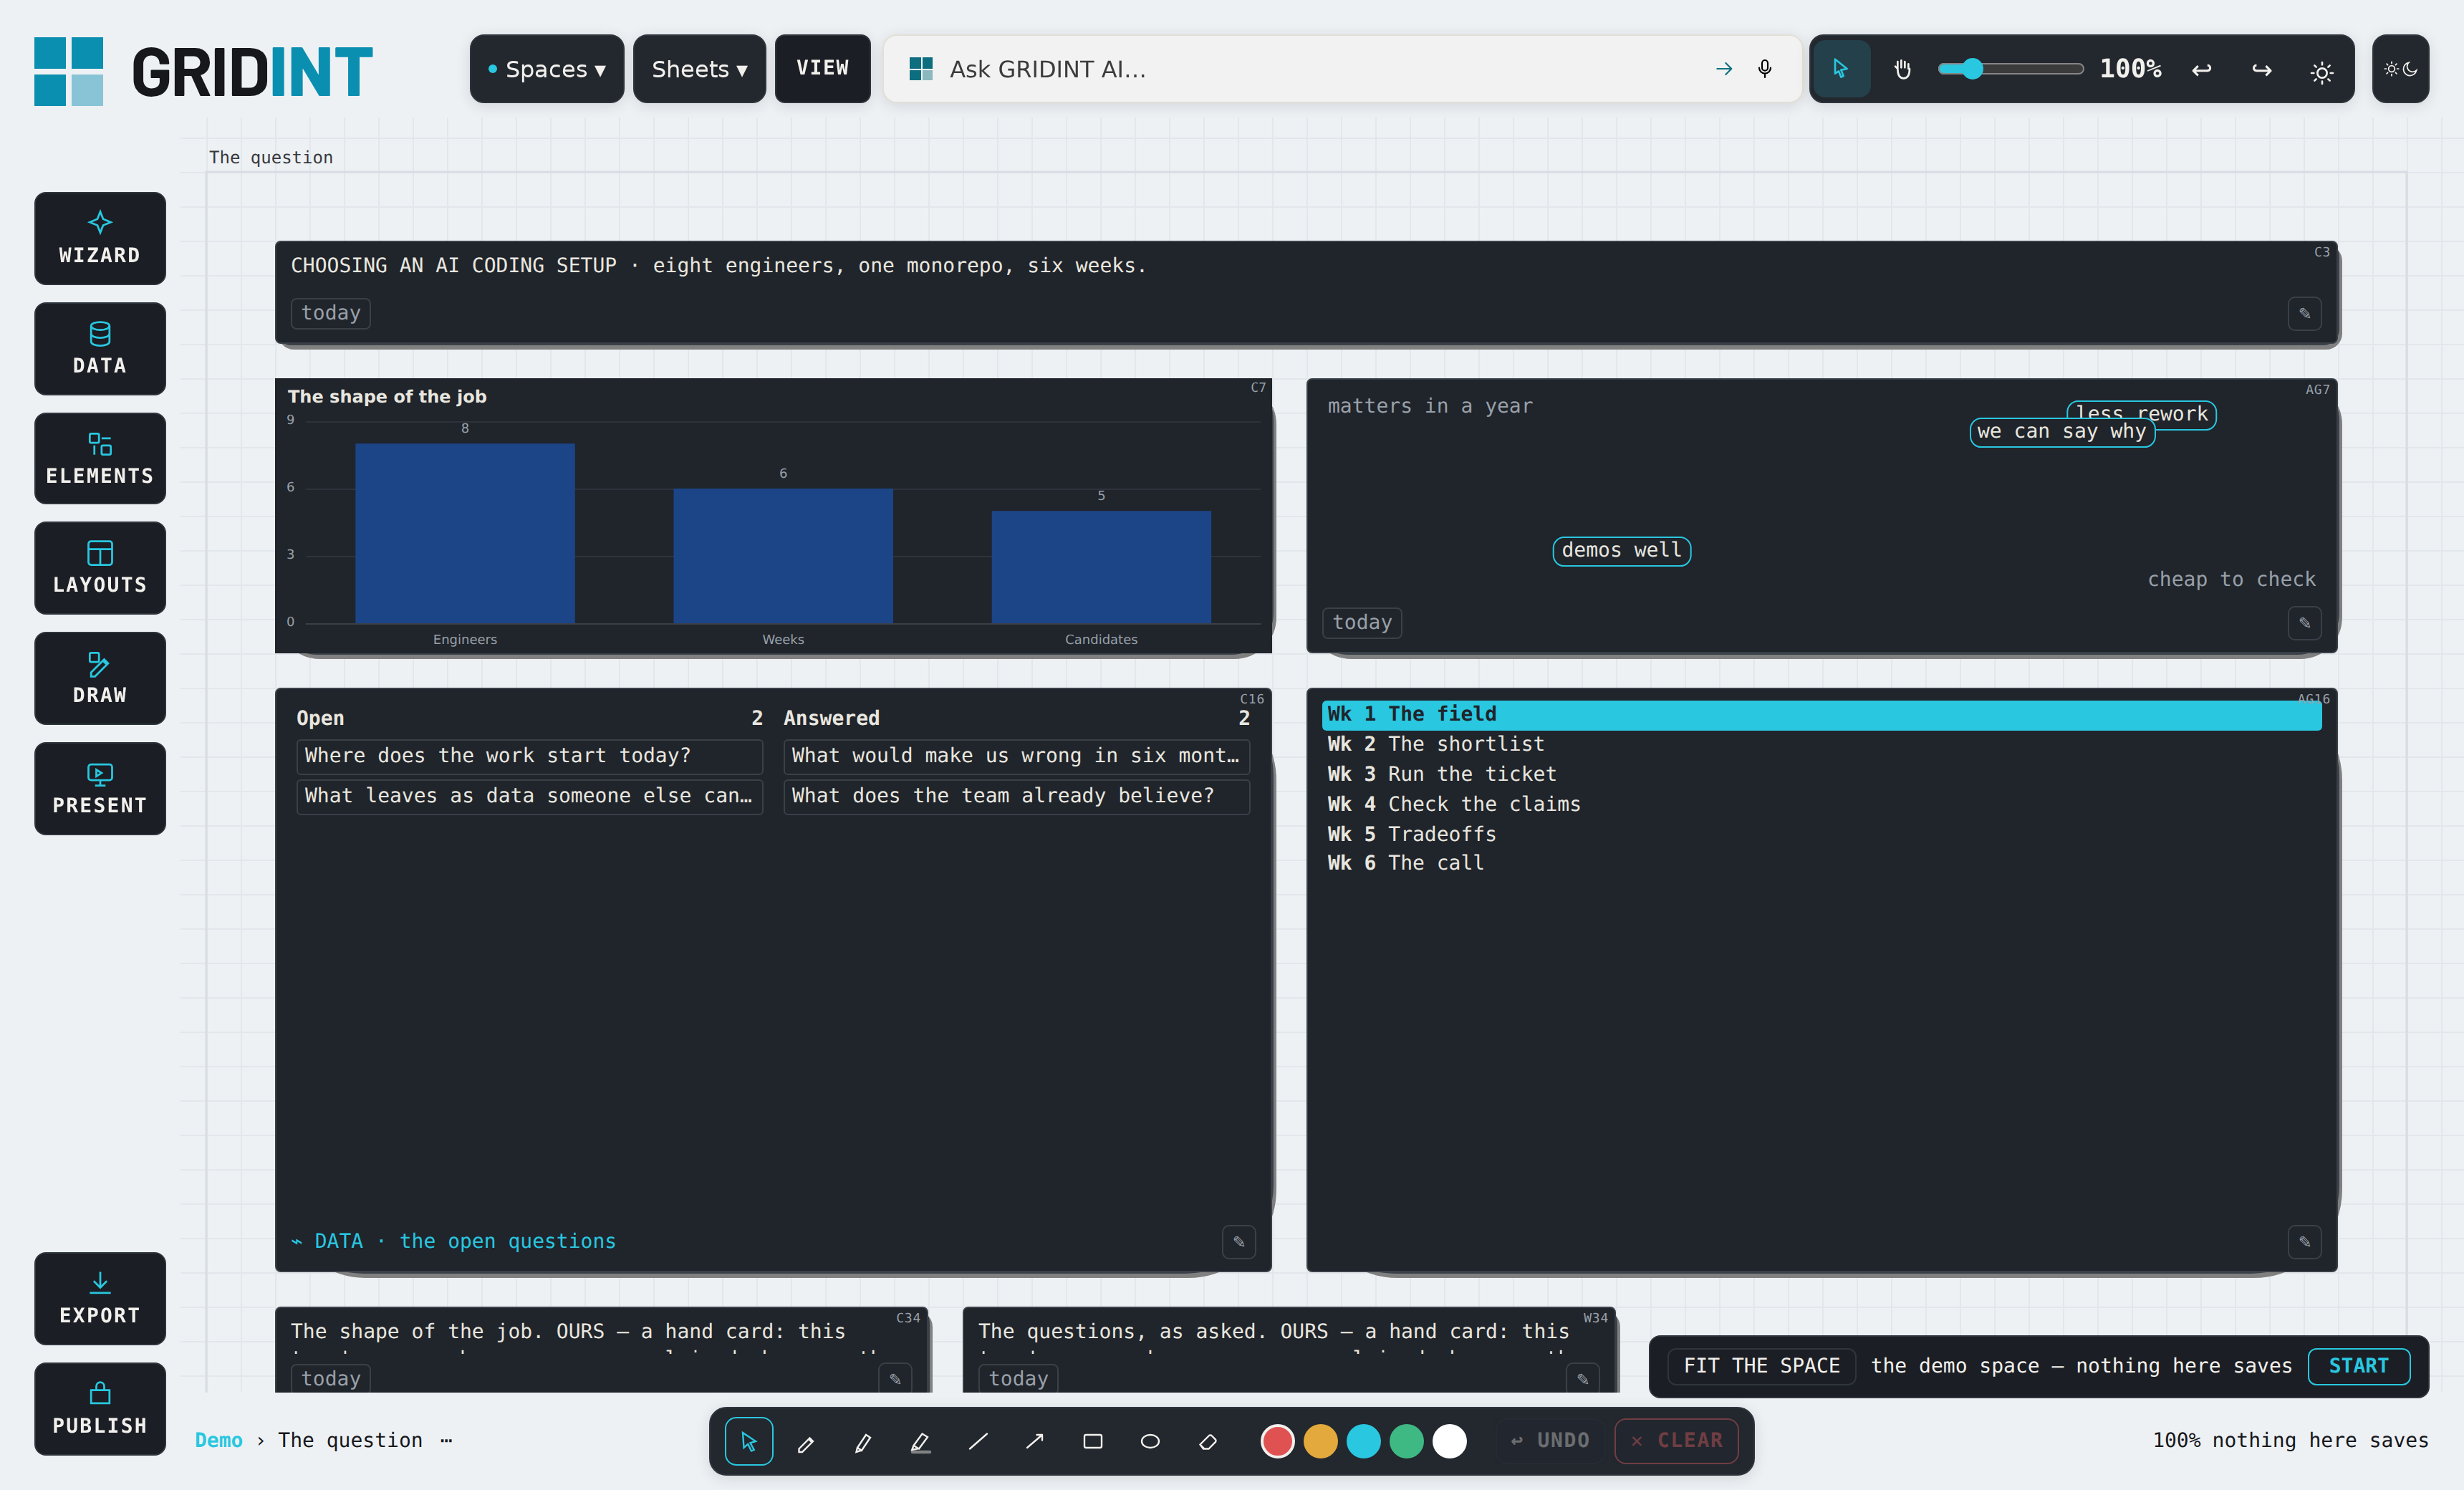Pick the cyan color swatch
Viewport: 2464px width, 1490px height.
(1363, 1441)
